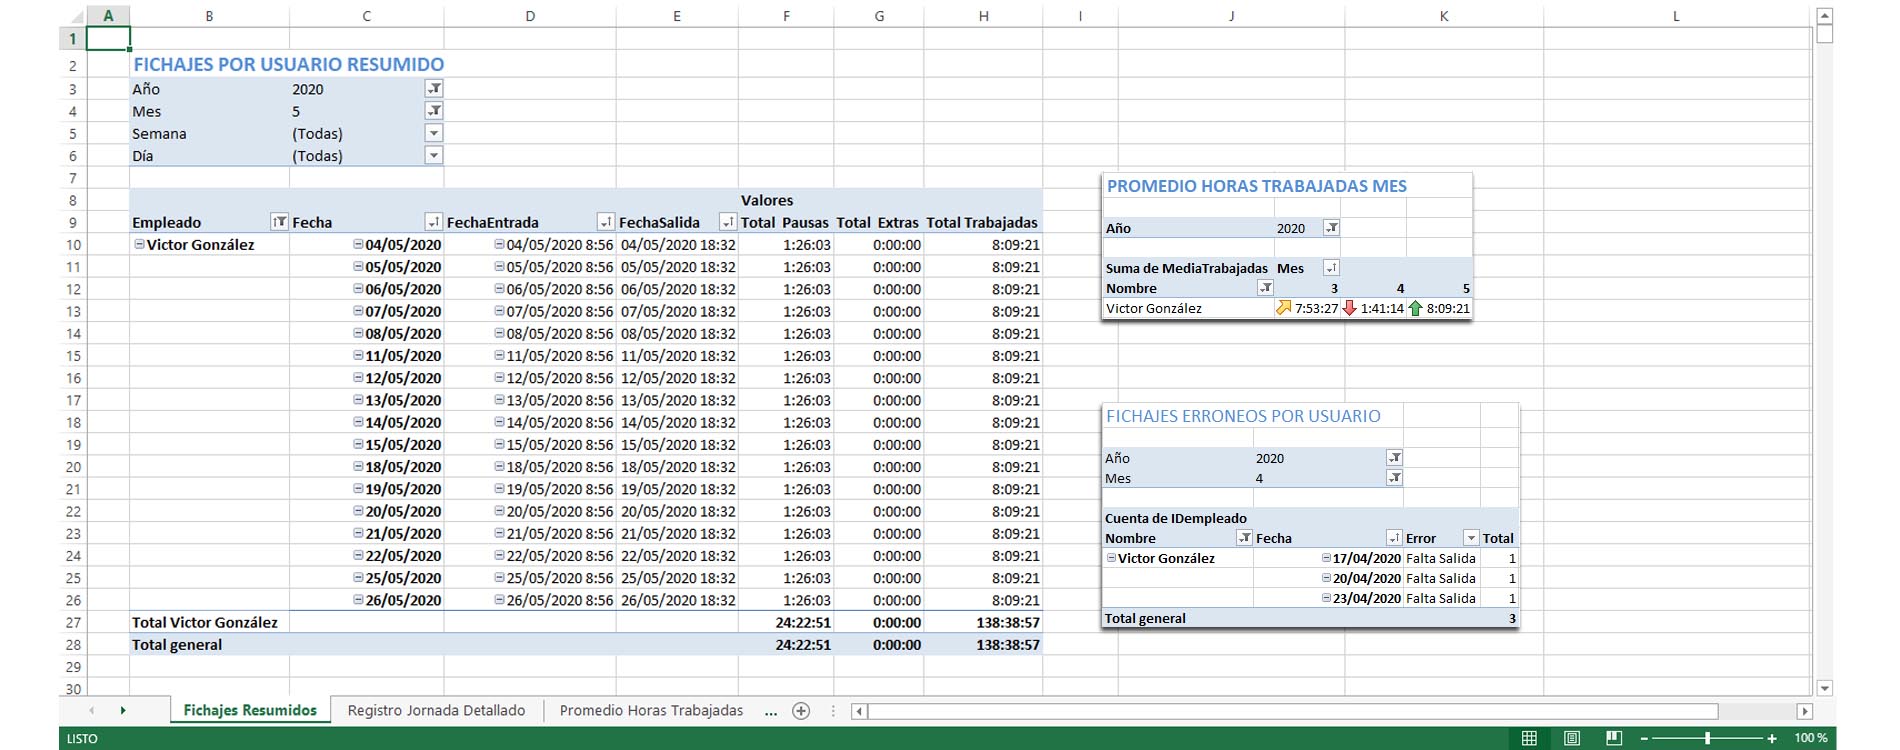This screenshot has height=750, width=1900.
Task: Click the Normal view icon in status bar
Action: click(x=1529, y=738)
